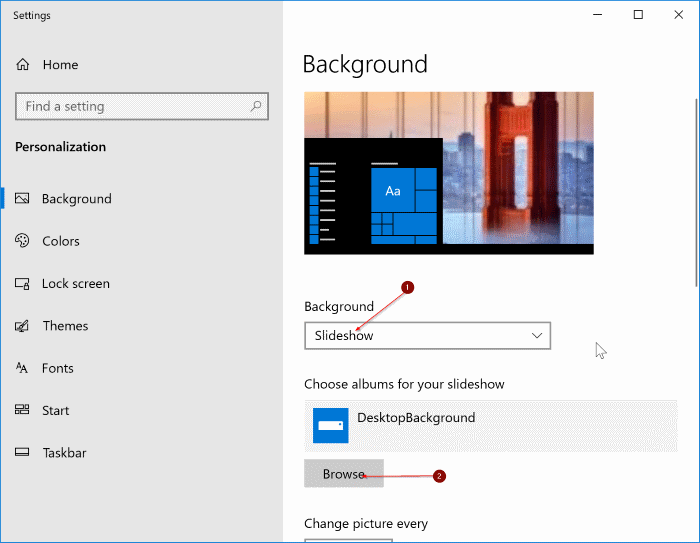Screen dimensions: 700x543
Task: Open the Change picture every dropdown
Action: pyautogui.click(x=348, y=541)
